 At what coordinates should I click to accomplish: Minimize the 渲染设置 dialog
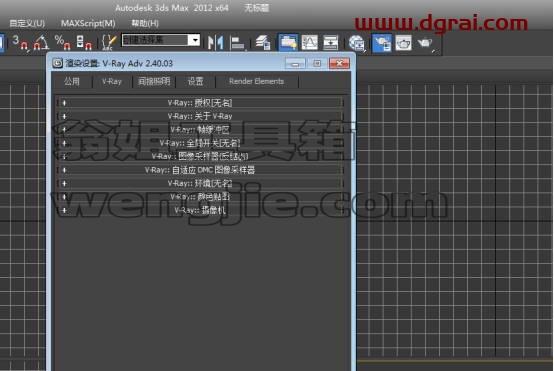tap(295, 63)
